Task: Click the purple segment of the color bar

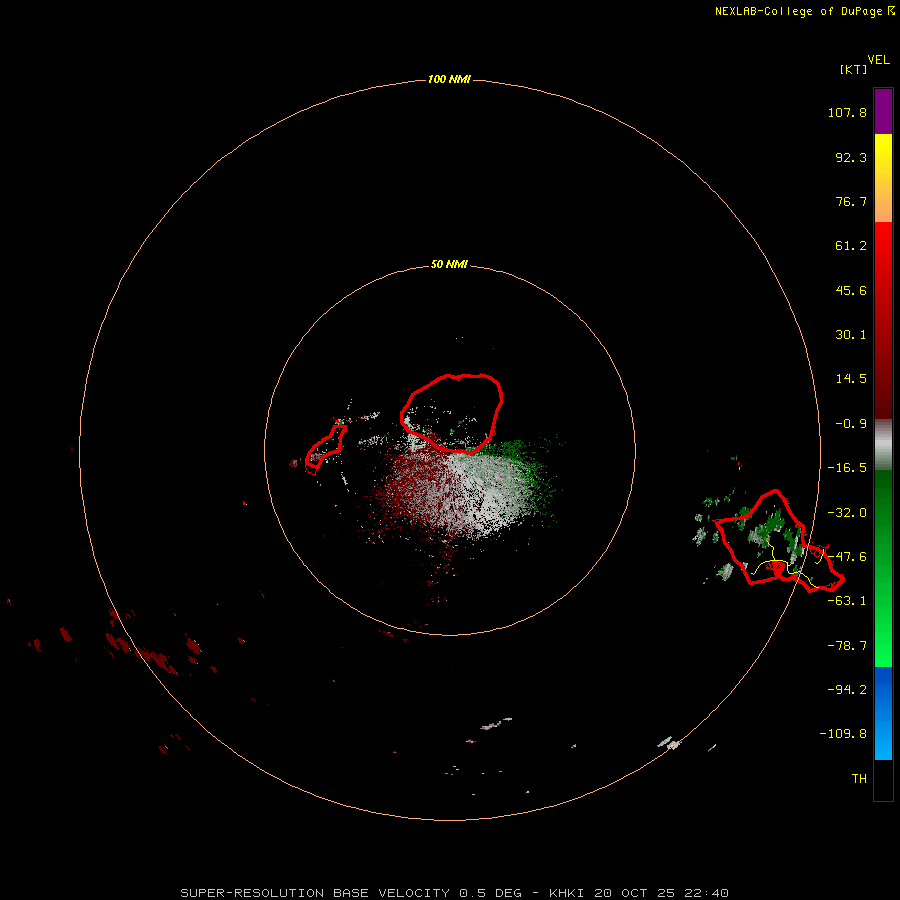Action: tap(883, 112)
